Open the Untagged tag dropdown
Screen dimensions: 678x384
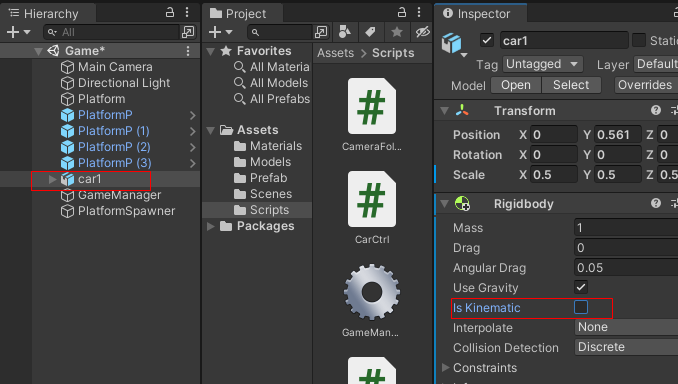coord(543,64)
